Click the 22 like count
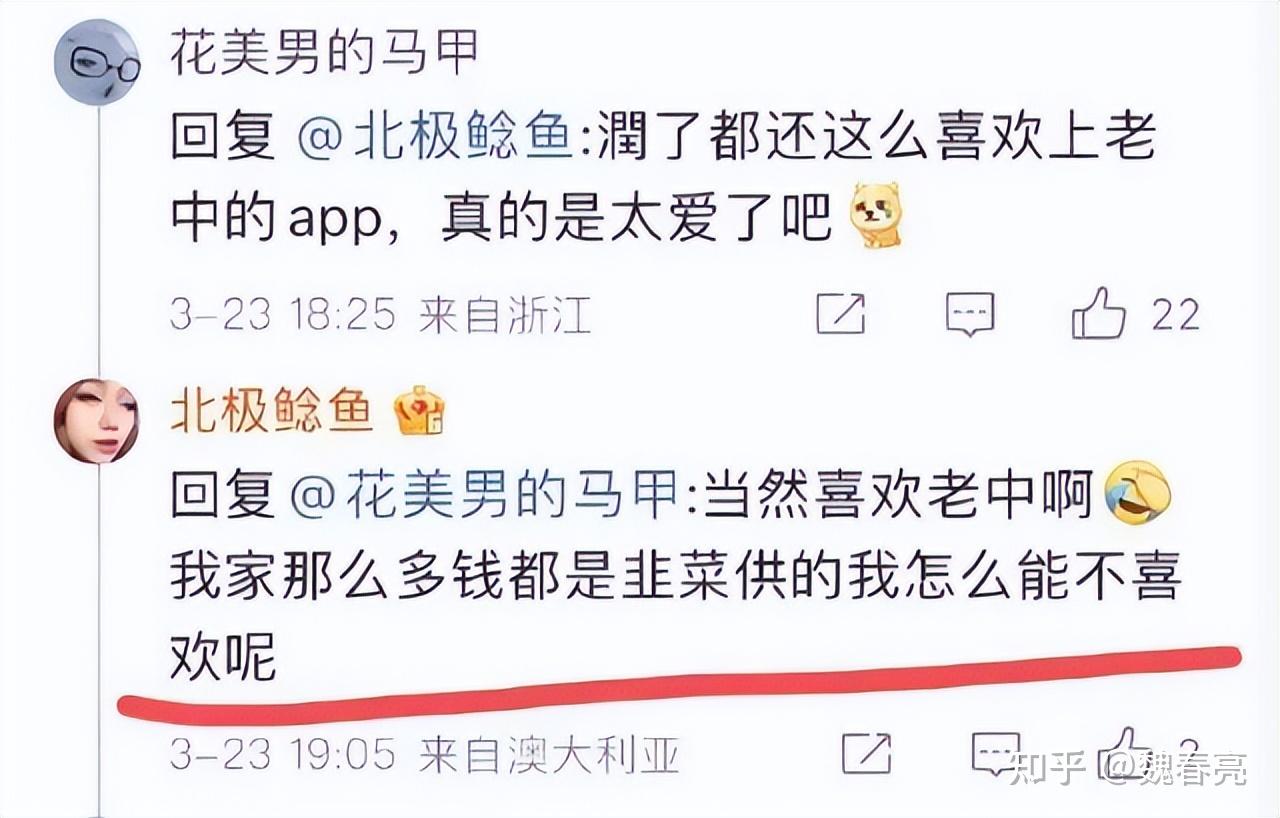This screenshot has height=818, width=1280. click(x=1176, y=315)
